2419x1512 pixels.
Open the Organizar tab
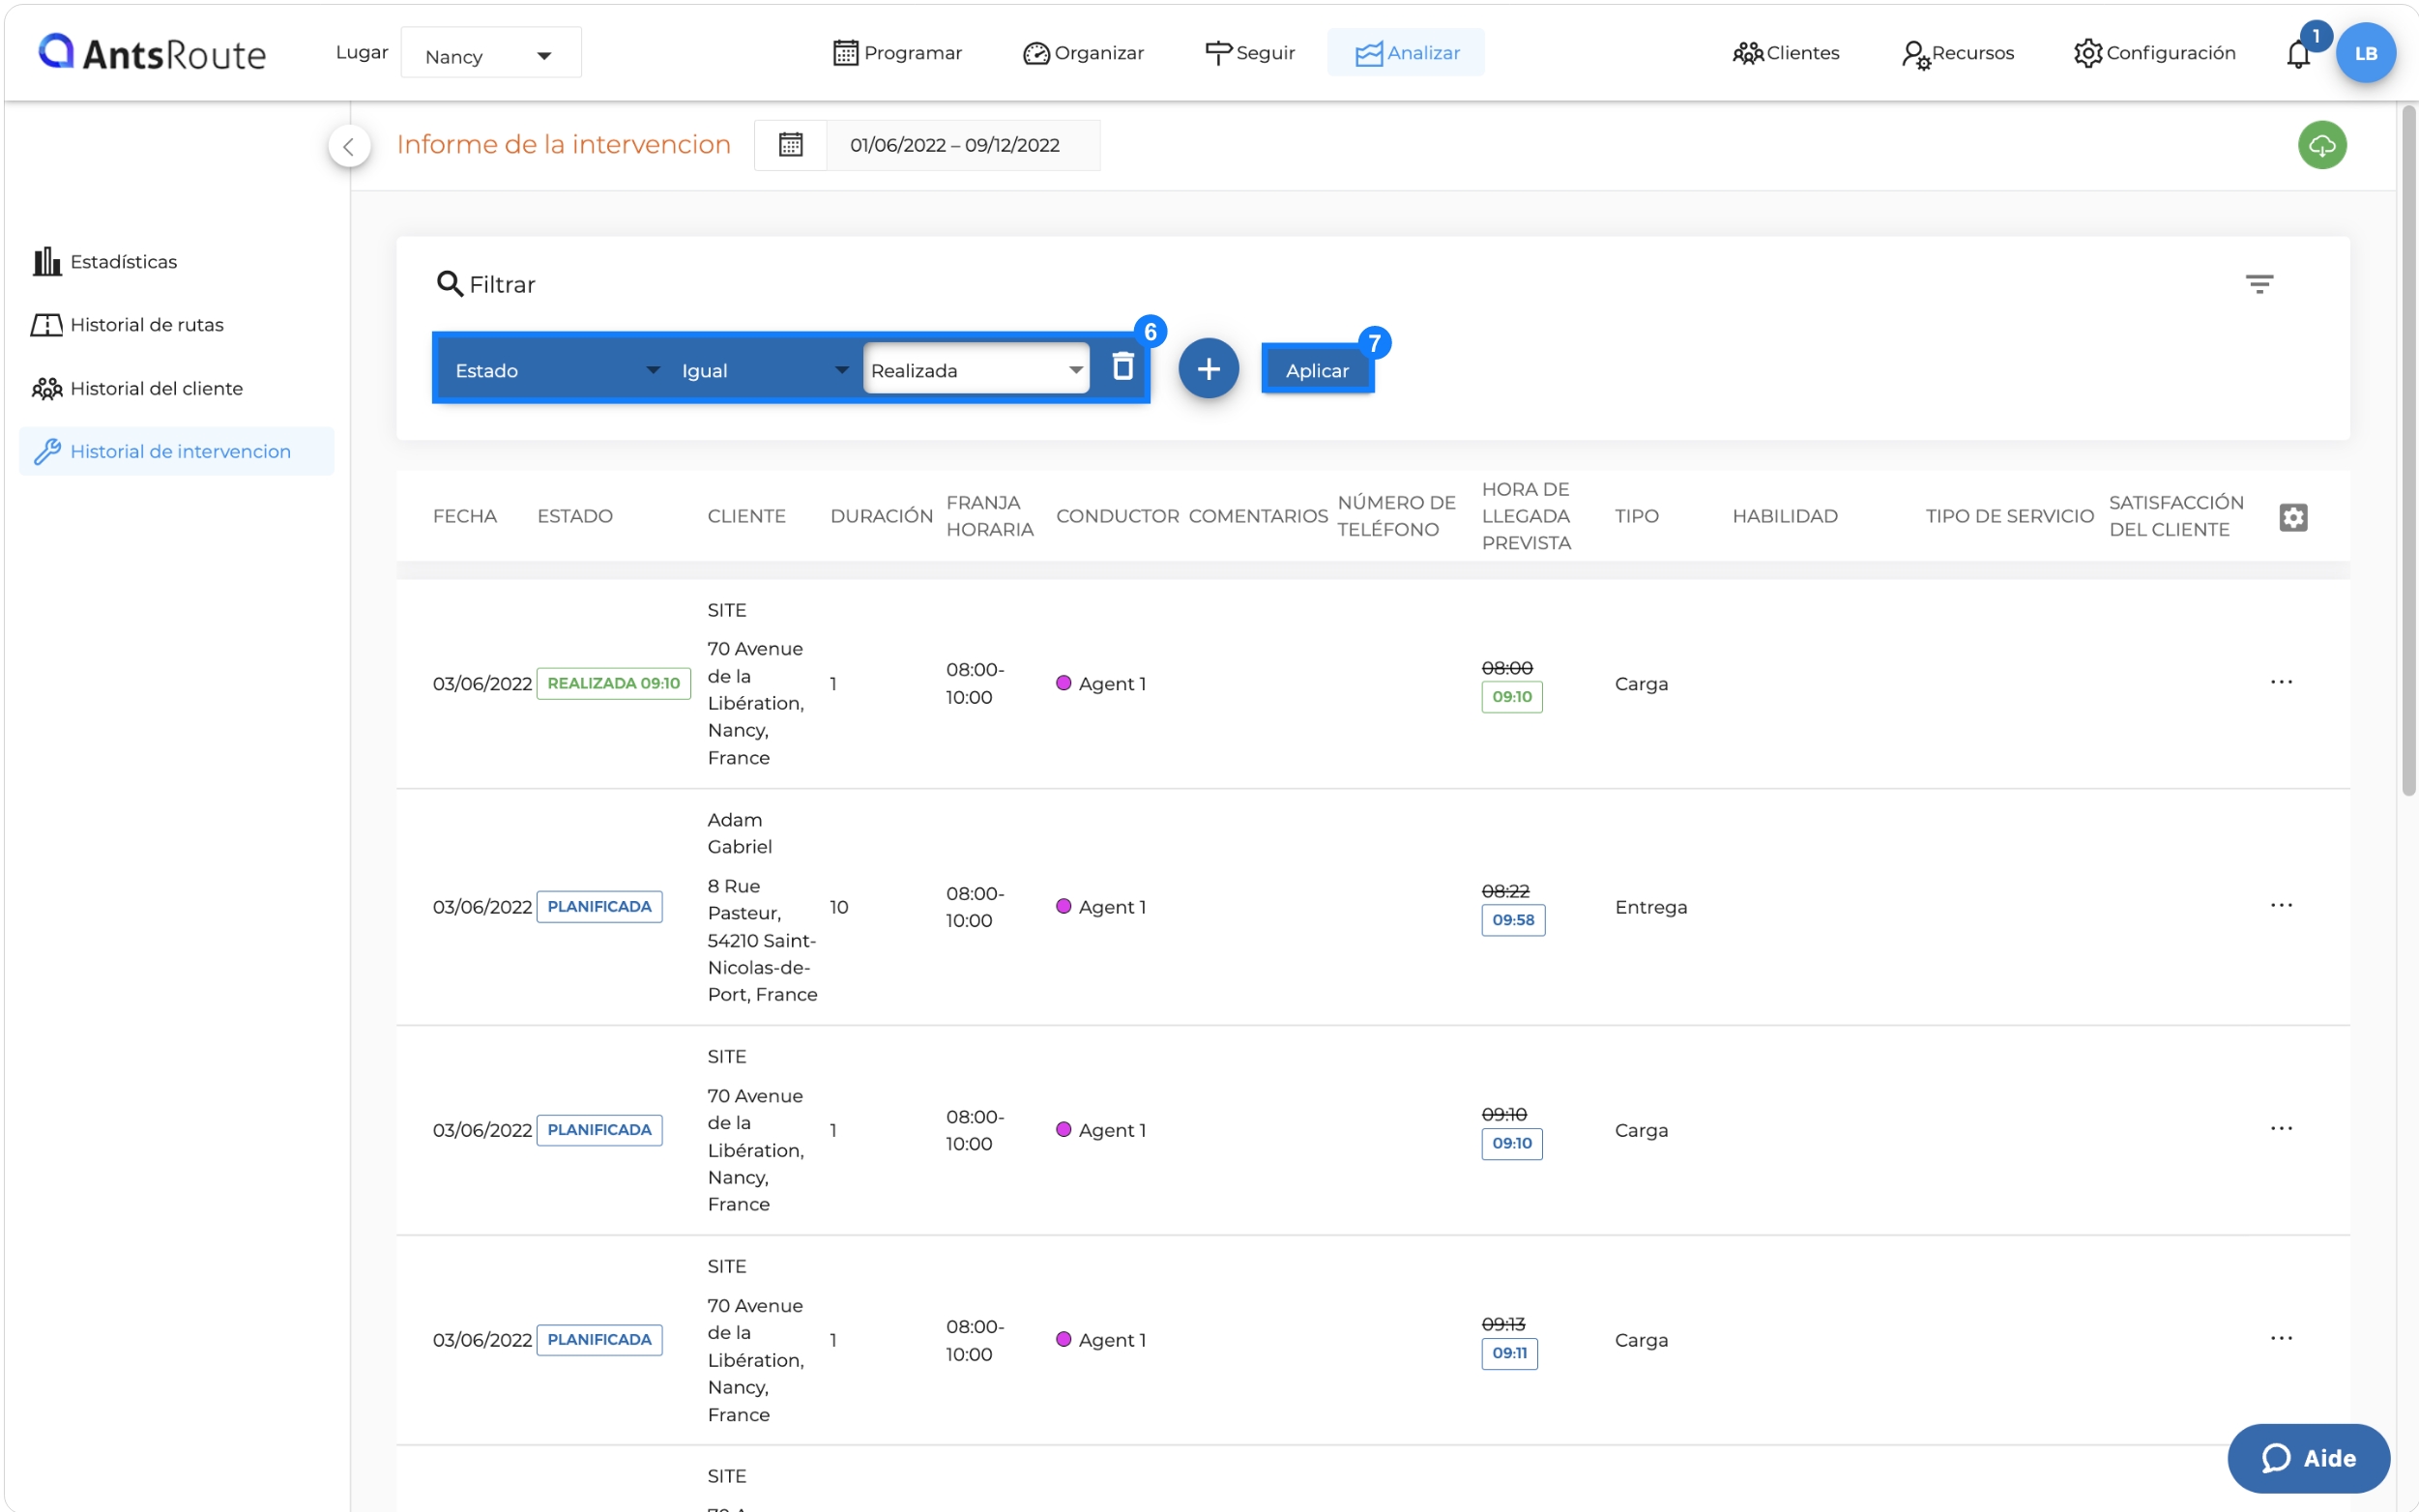1083,53
